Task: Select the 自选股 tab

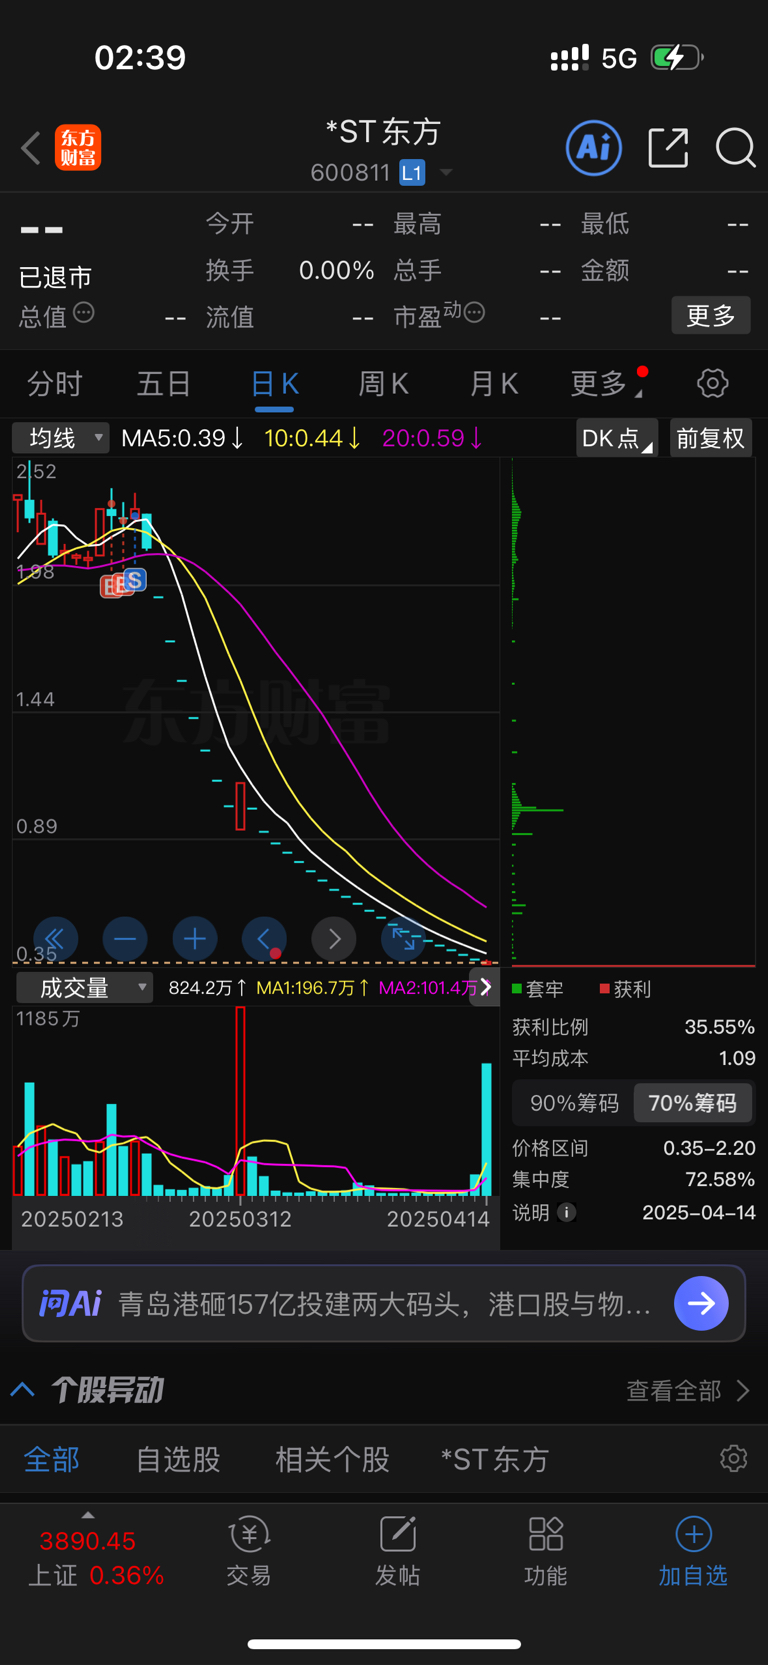Action: point(178,1459)
